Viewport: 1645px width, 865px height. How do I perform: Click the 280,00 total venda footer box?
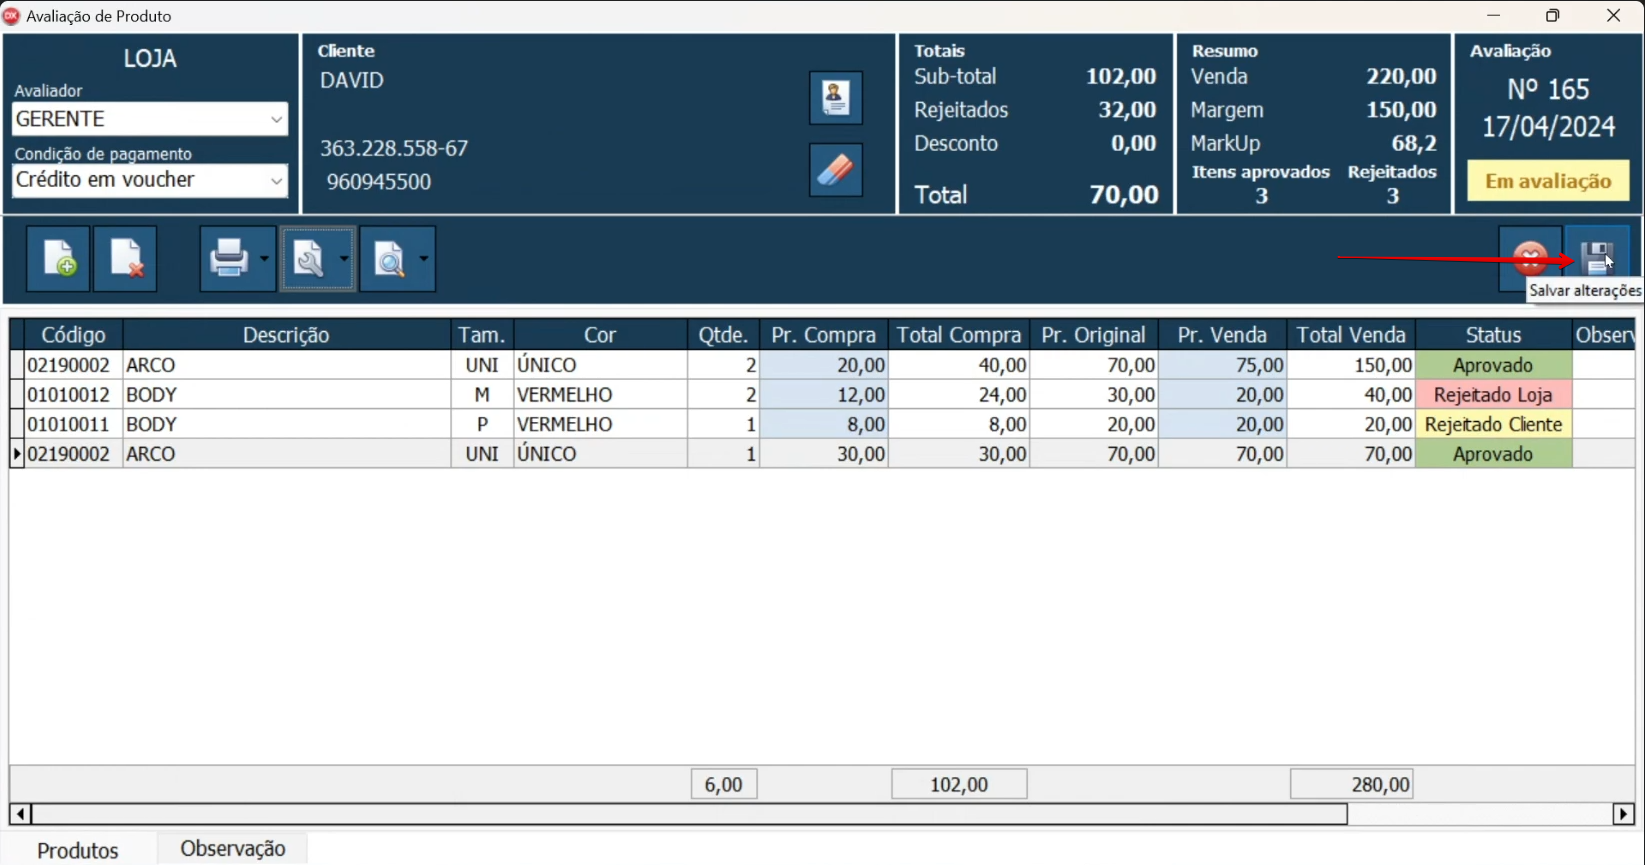[x=1351, y=784]
